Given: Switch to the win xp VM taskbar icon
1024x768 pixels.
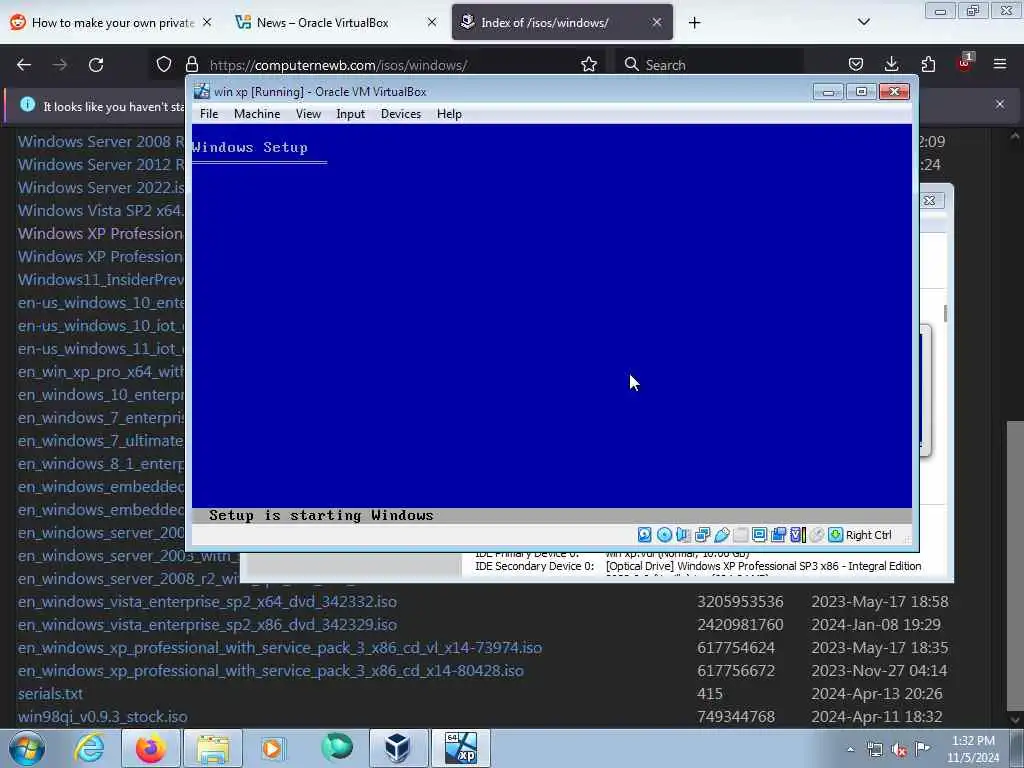Looking at the screenshot, I should point(460,748).
